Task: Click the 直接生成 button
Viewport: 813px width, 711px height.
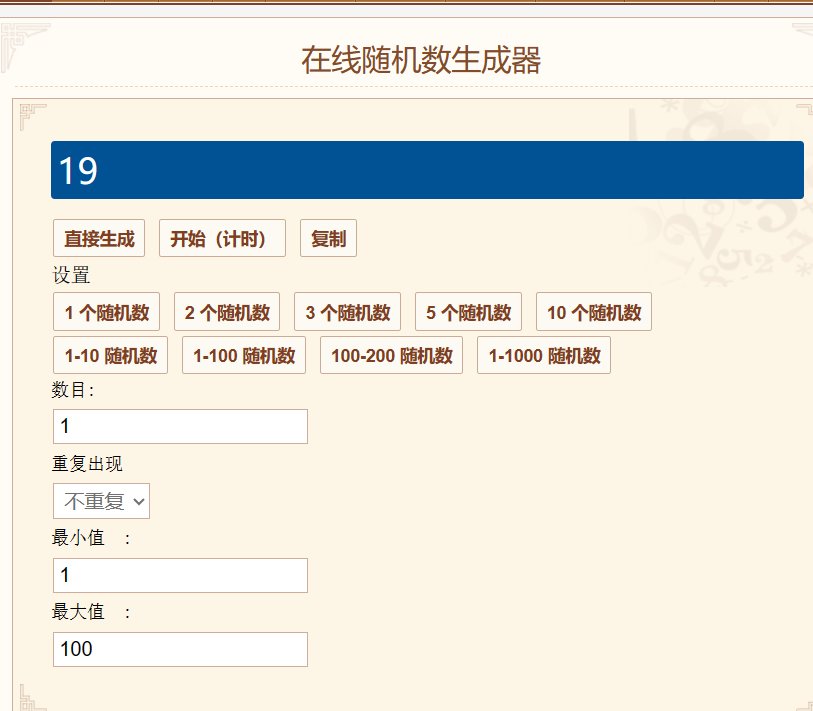Action: (x=99, y=238)
